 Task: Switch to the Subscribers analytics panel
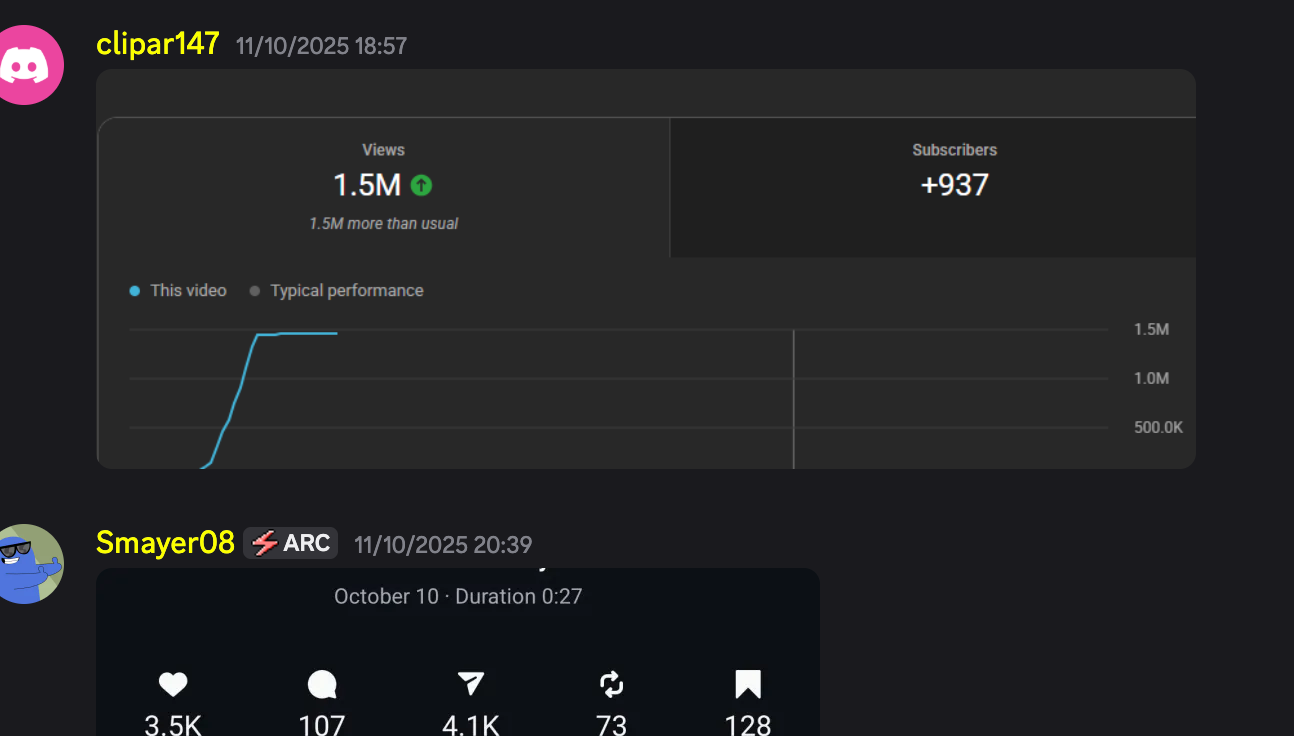tap(954, 186)
